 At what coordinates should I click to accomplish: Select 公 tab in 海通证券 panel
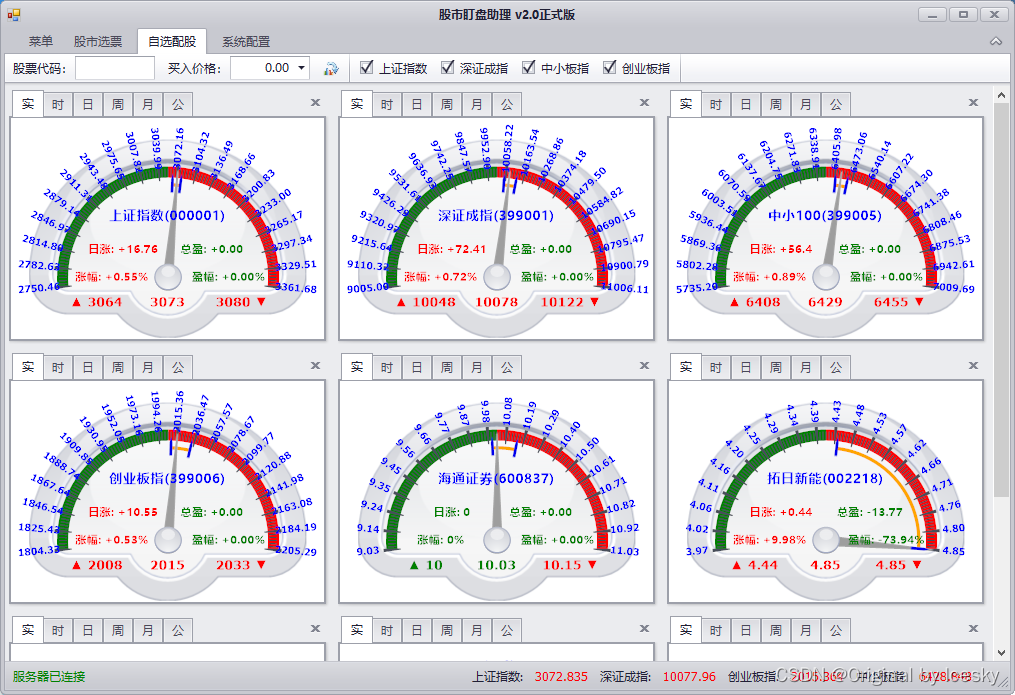507,368
